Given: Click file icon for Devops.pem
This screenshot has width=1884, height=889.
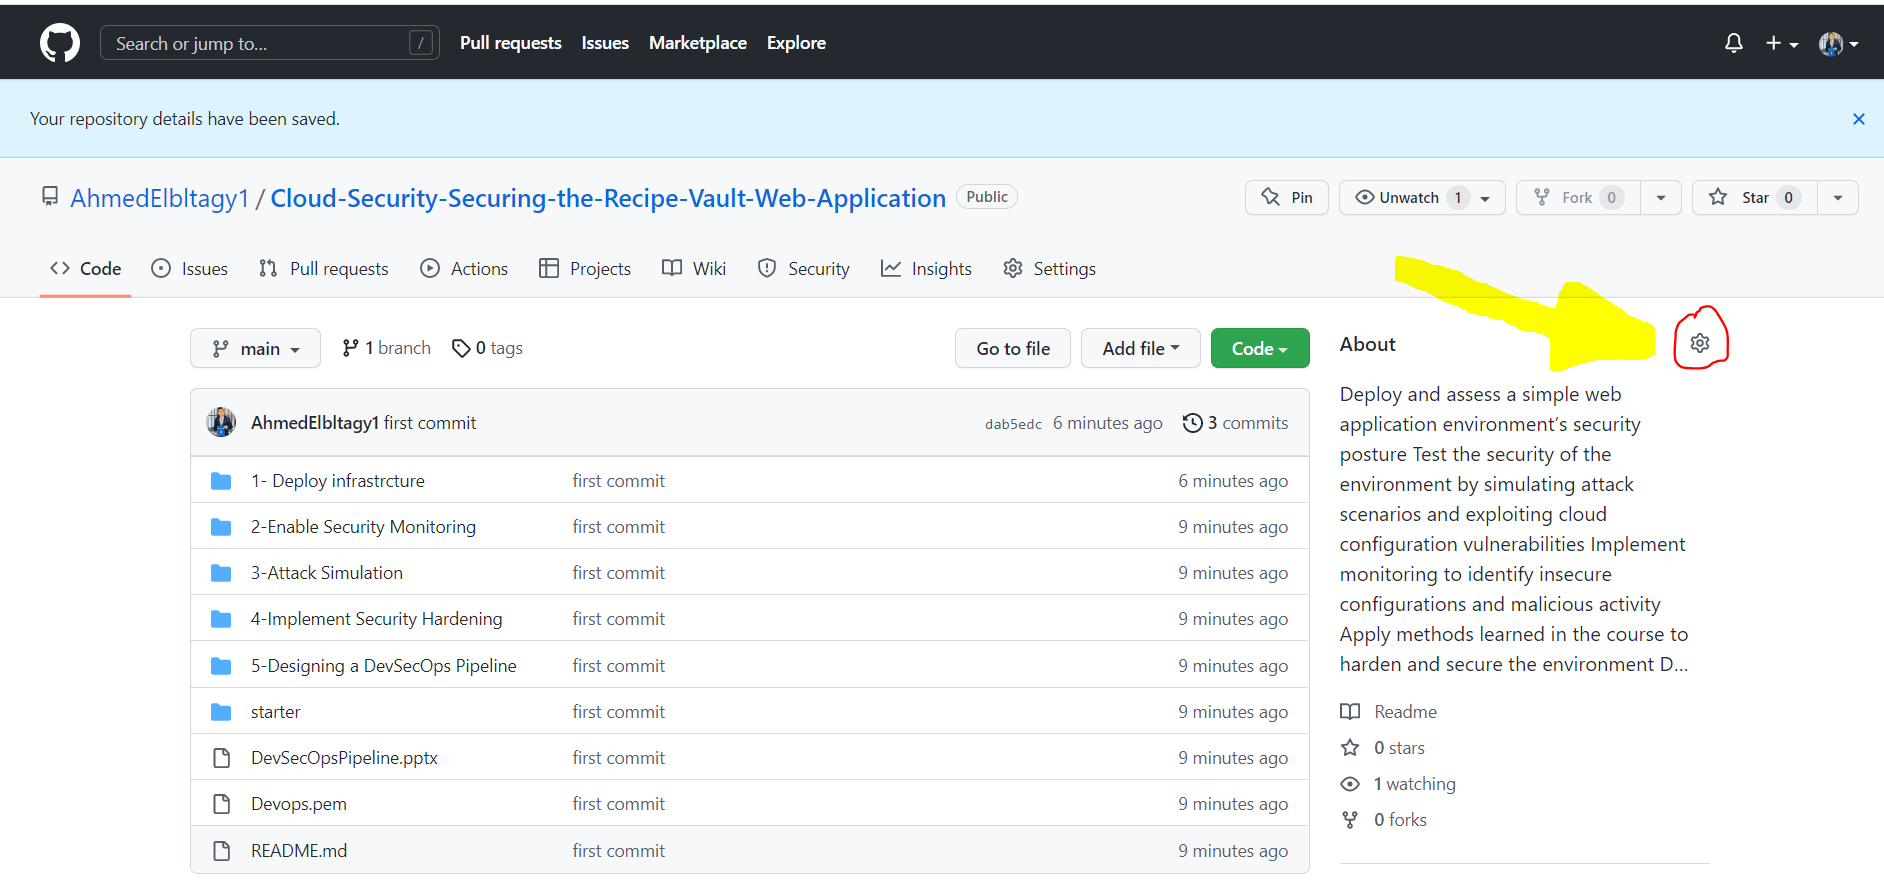Looking at the screenshot, I should tap(222, 804).
